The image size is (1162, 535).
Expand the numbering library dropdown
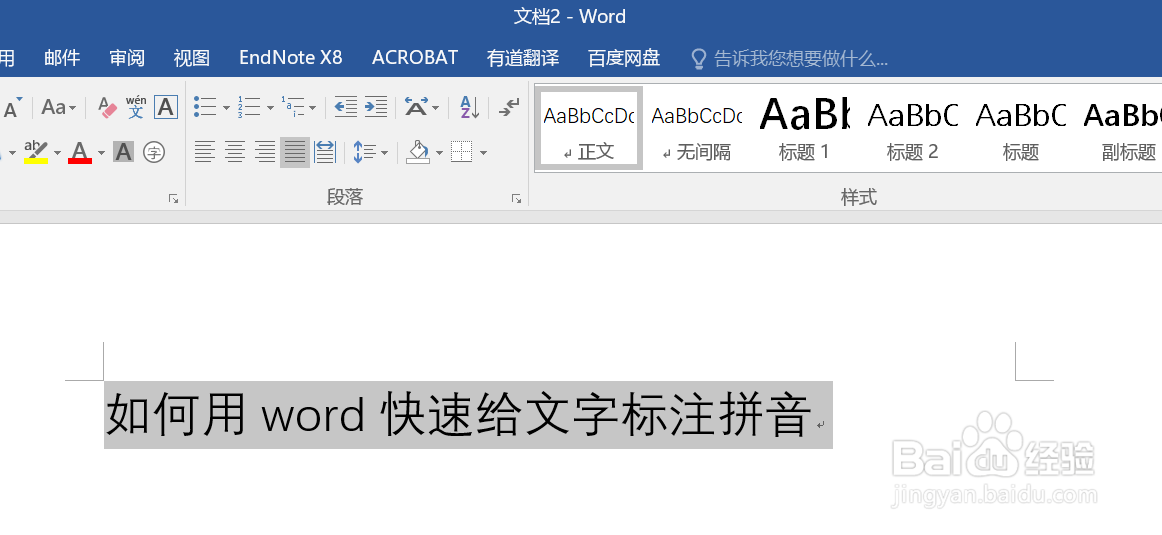270,108
